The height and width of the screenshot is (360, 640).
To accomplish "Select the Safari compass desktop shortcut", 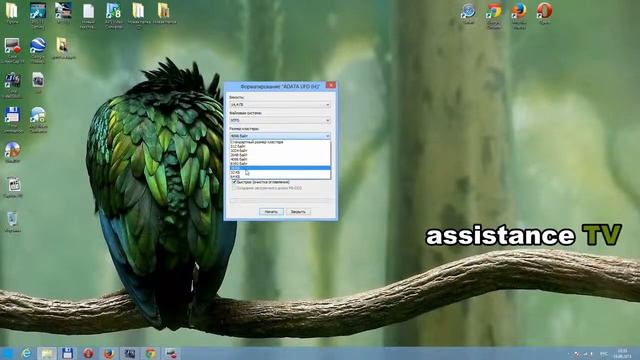I will [x=468, y=12].
